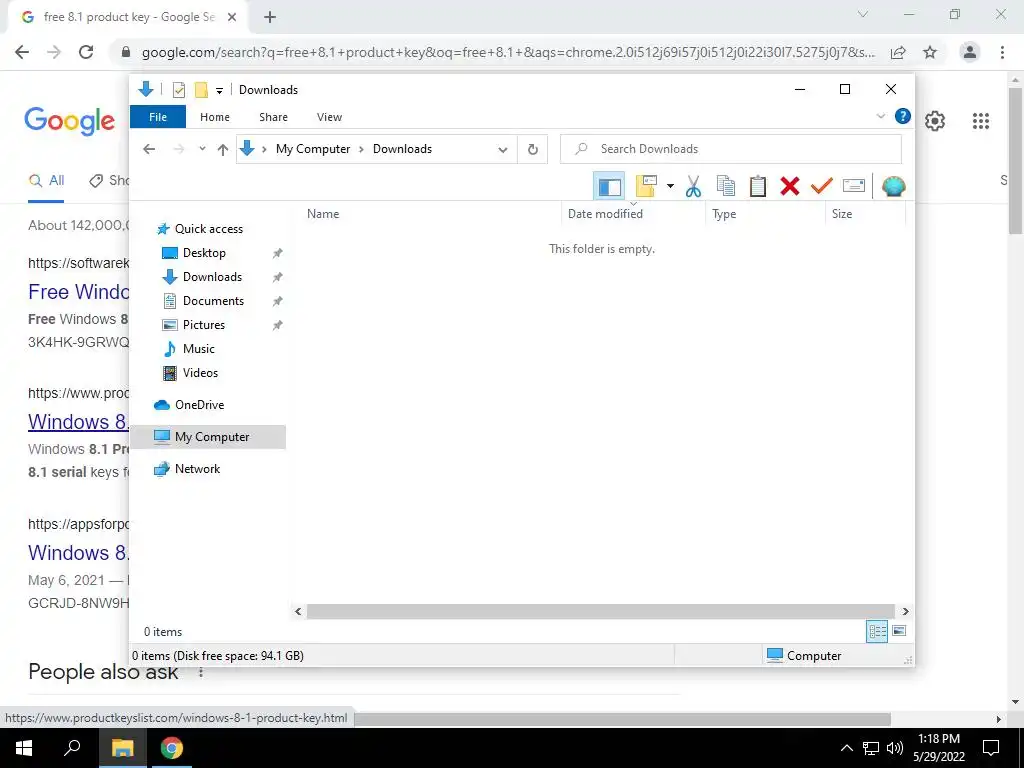Open recent locations dropdown in Explorer

[x=202, y=149]
